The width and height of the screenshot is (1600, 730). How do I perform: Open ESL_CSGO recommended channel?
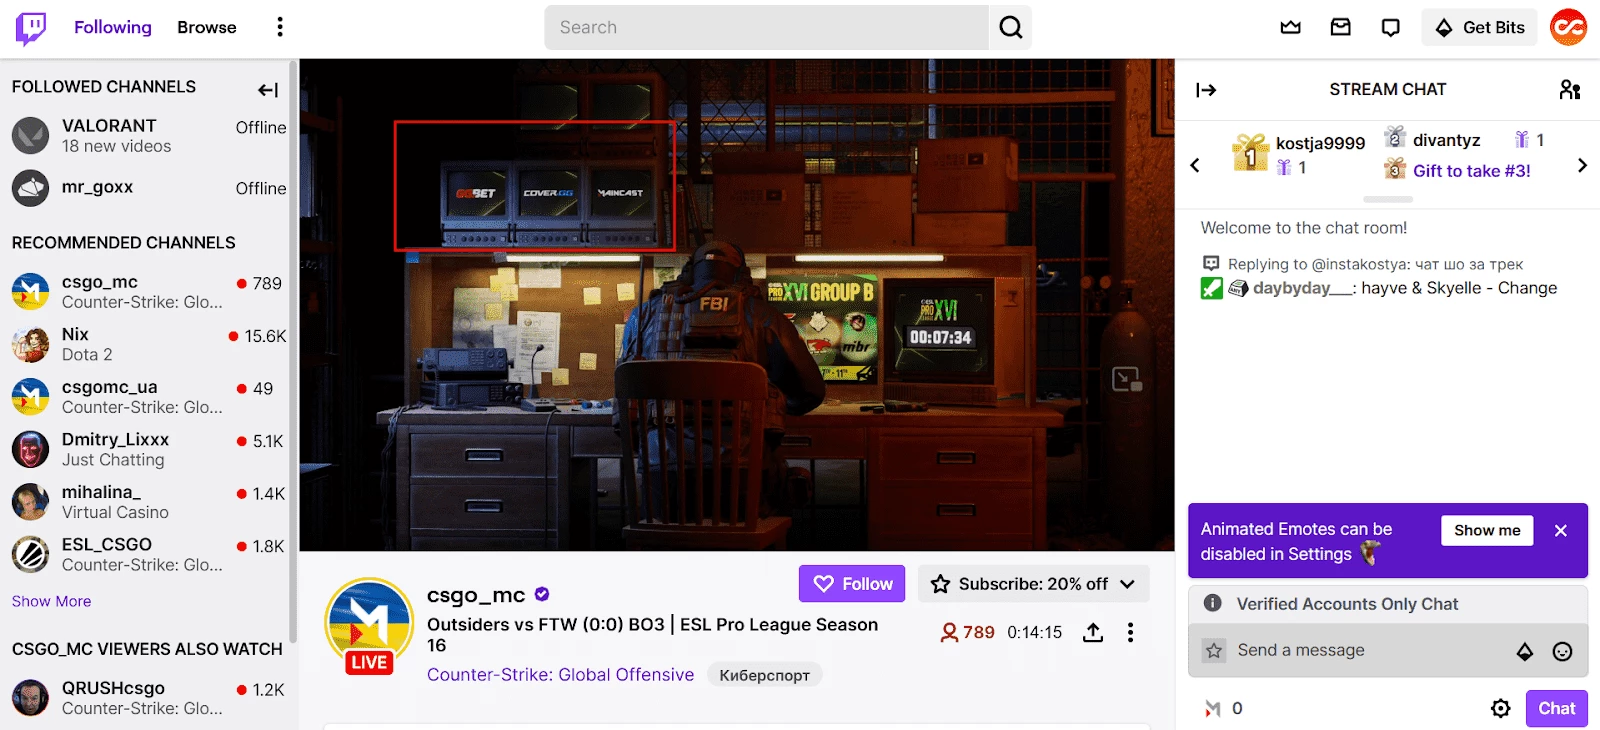click(149, 554)
